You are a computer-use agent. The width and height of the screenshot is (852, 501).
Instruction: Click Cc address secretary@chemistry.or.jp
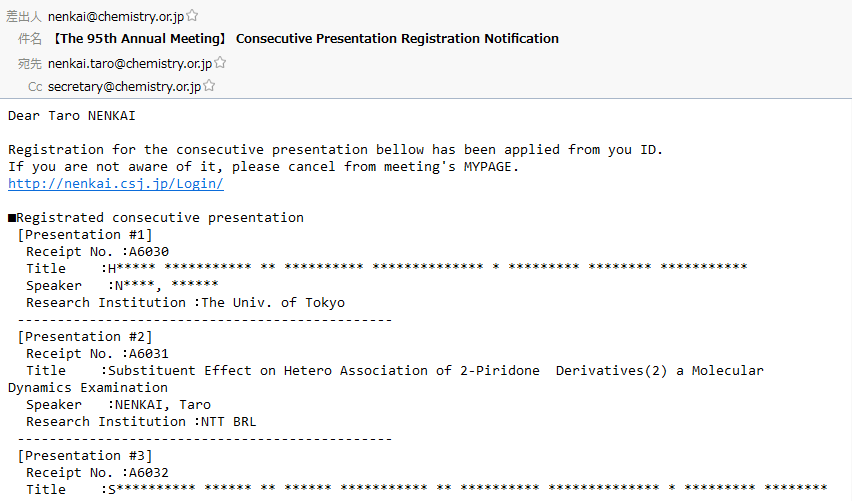[x=124, y=86]
